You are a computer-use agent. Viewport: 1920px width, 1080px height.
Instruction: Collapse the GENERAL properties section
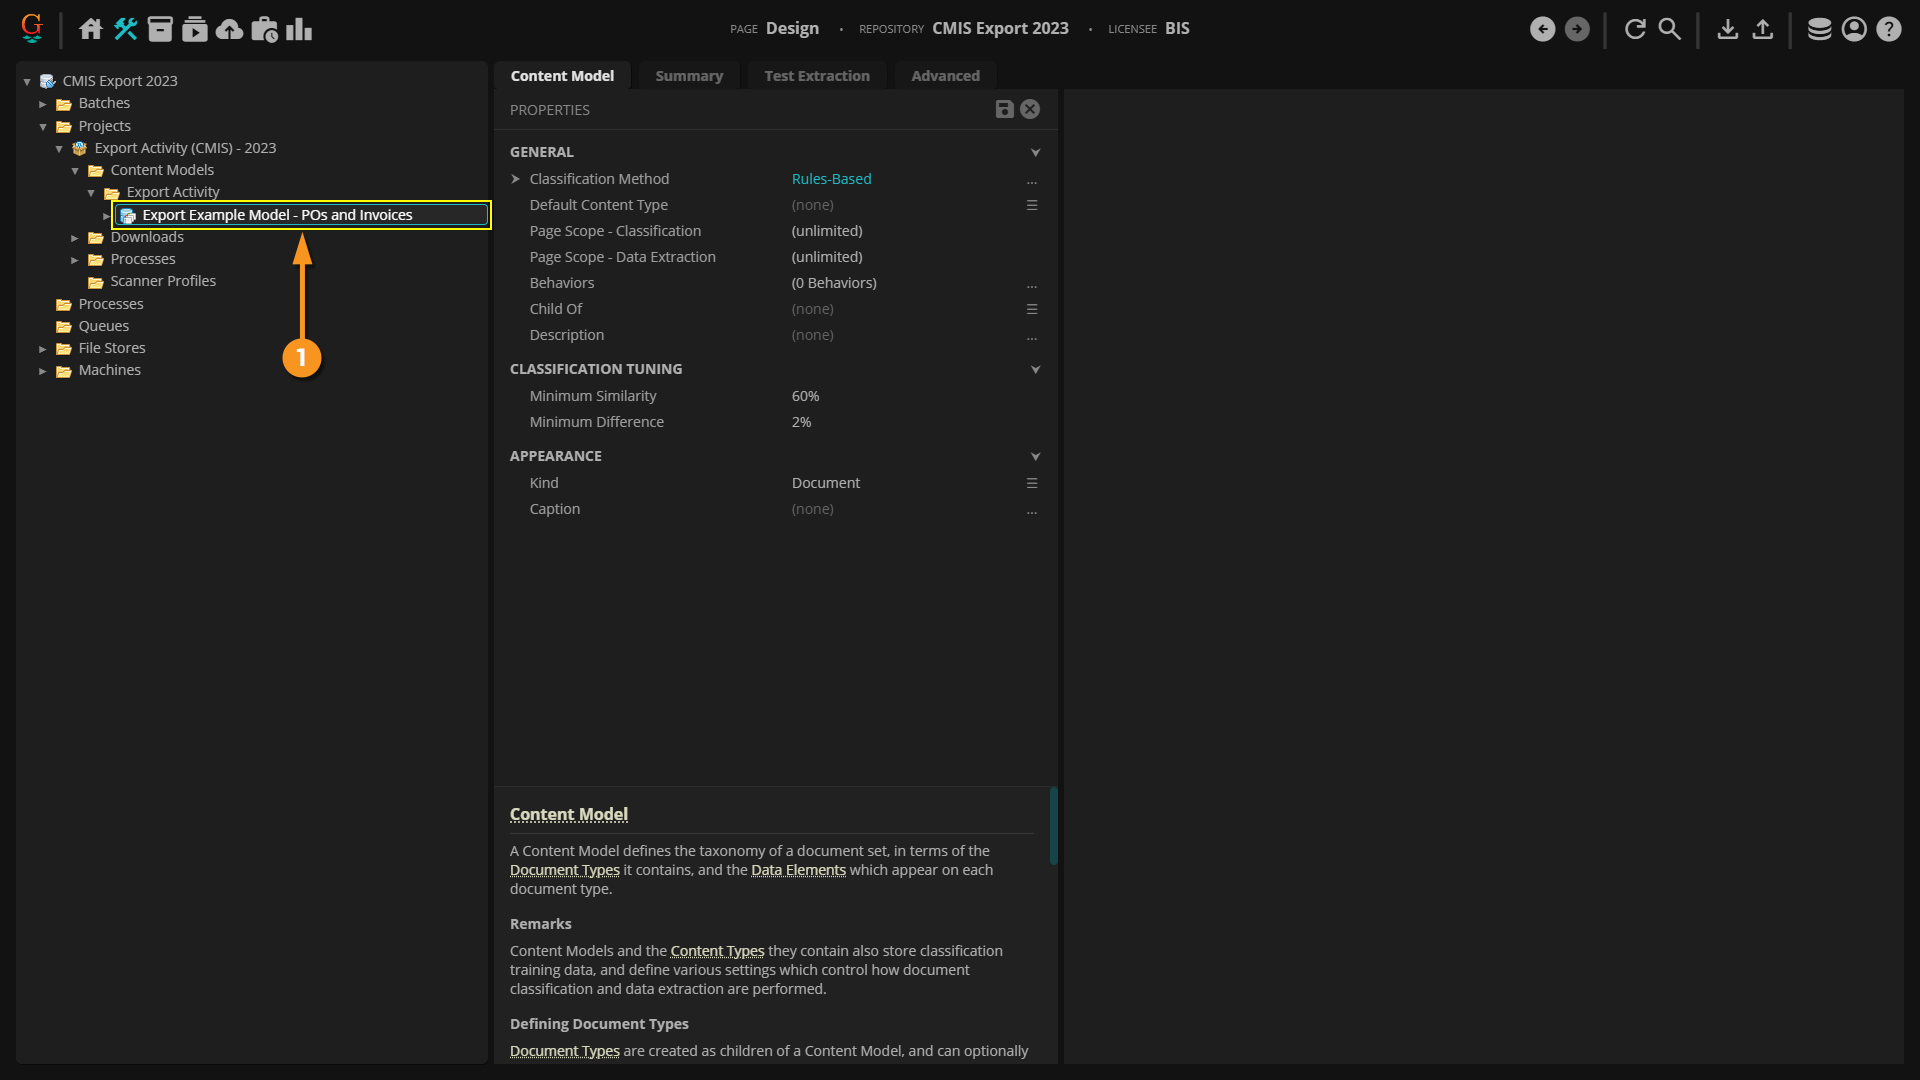1035,152
